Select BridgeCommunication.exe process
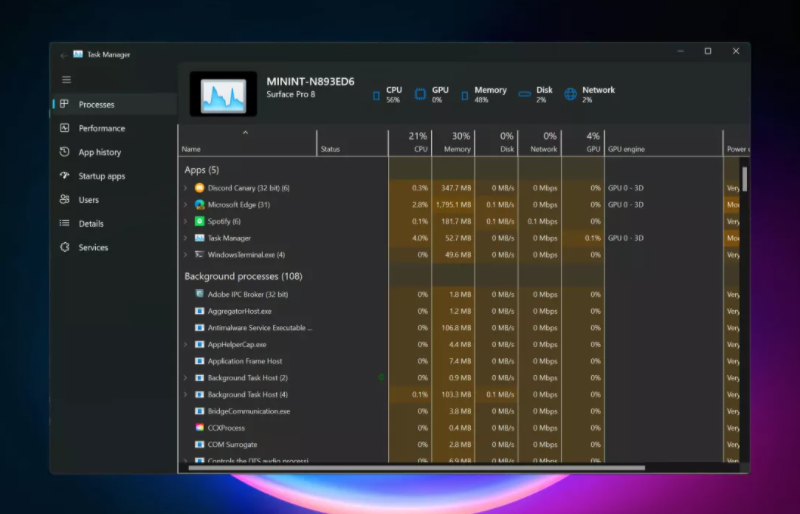The height and width of the screenshot is (514, 800). click(x=459, y=411)
